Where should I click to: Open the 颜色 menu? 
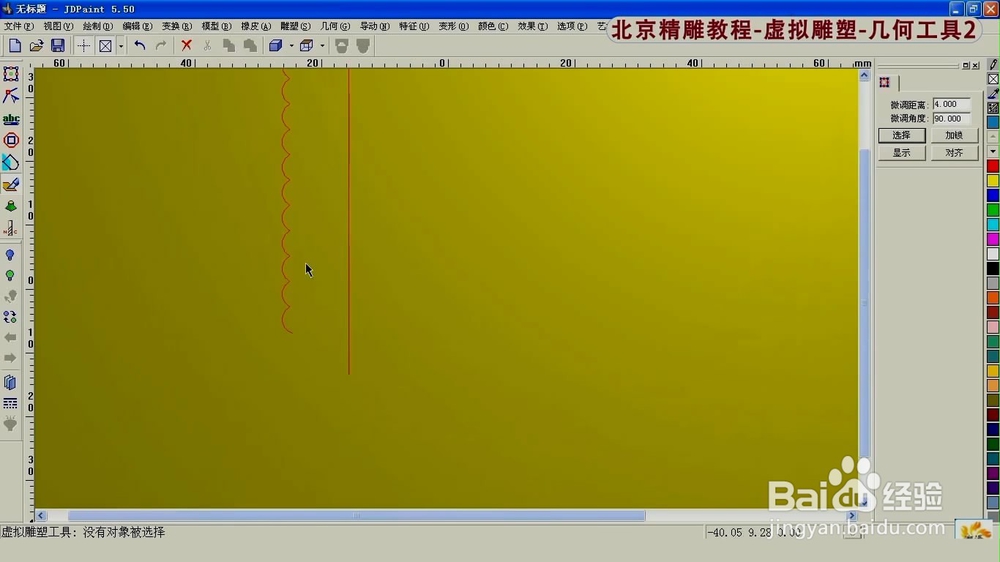(x=493, y=26)
